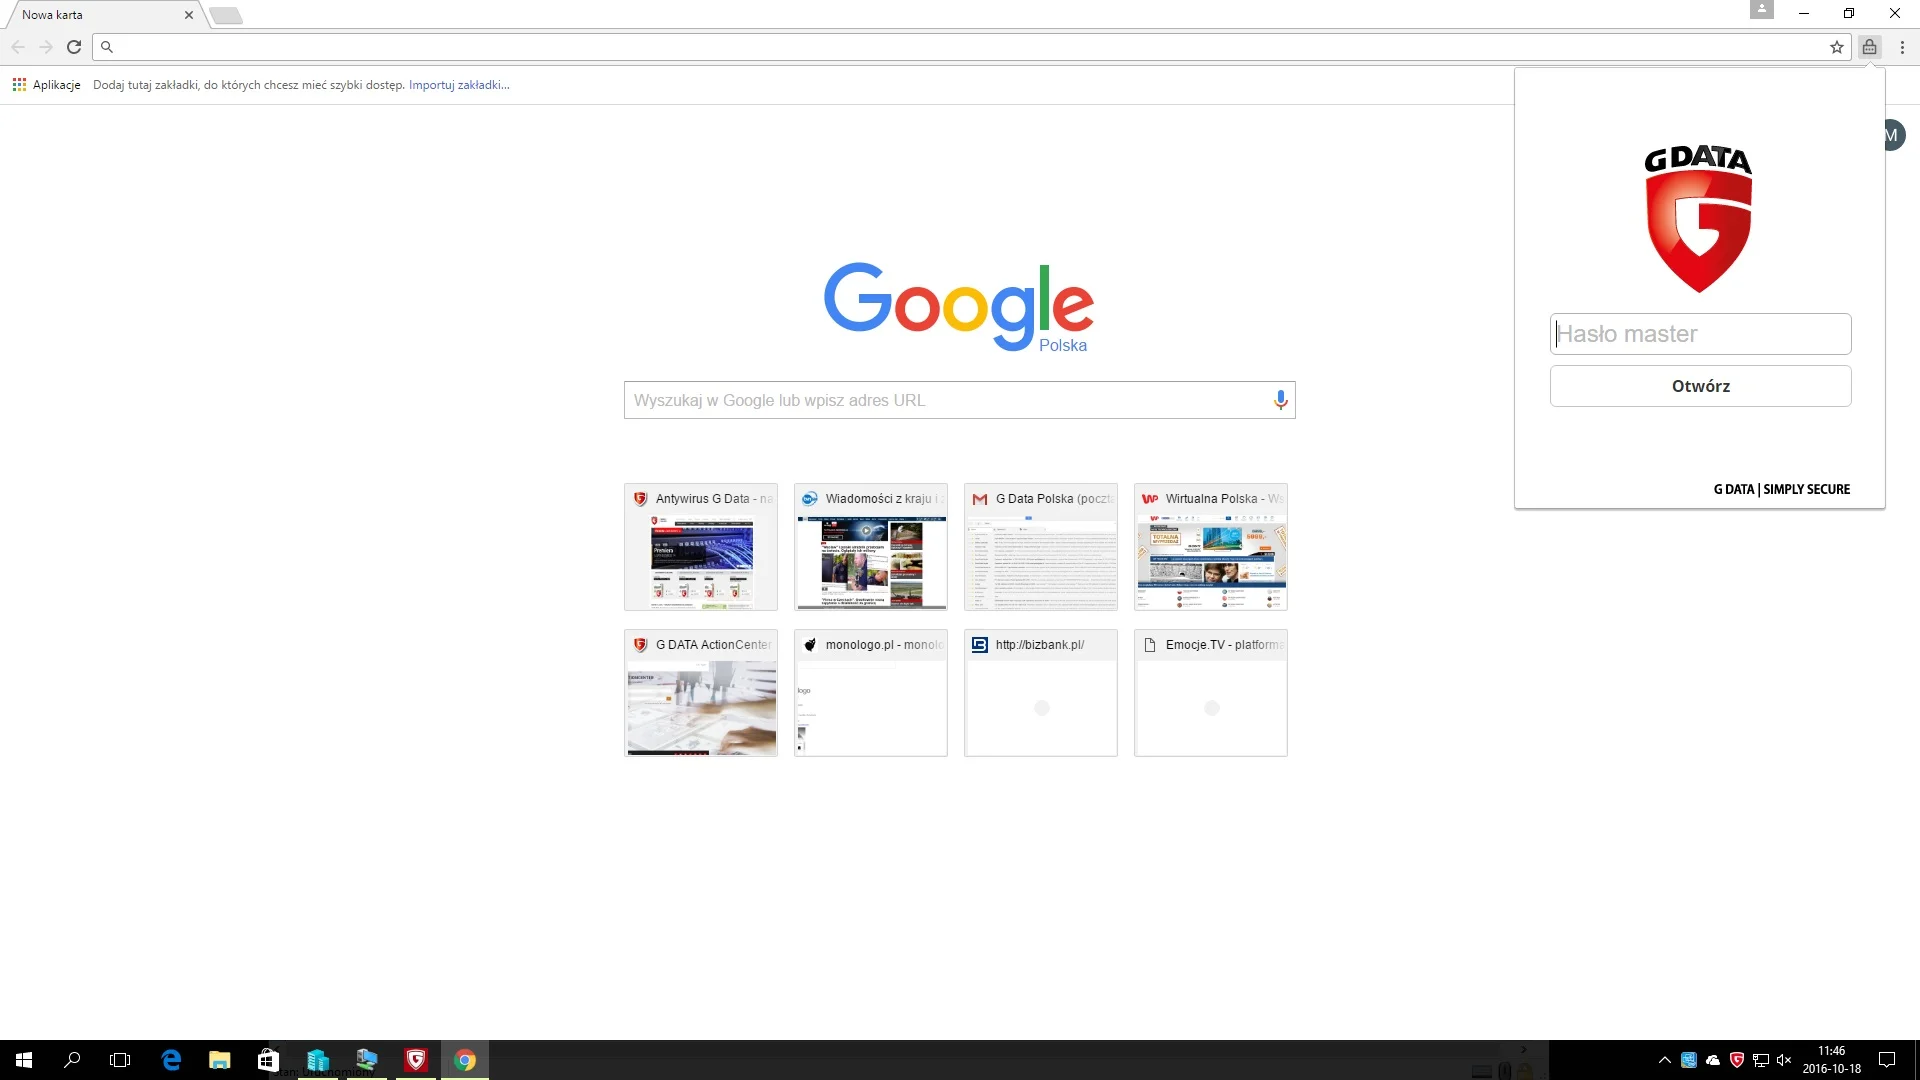Show hidden system tray icons

(1664, 1060)
